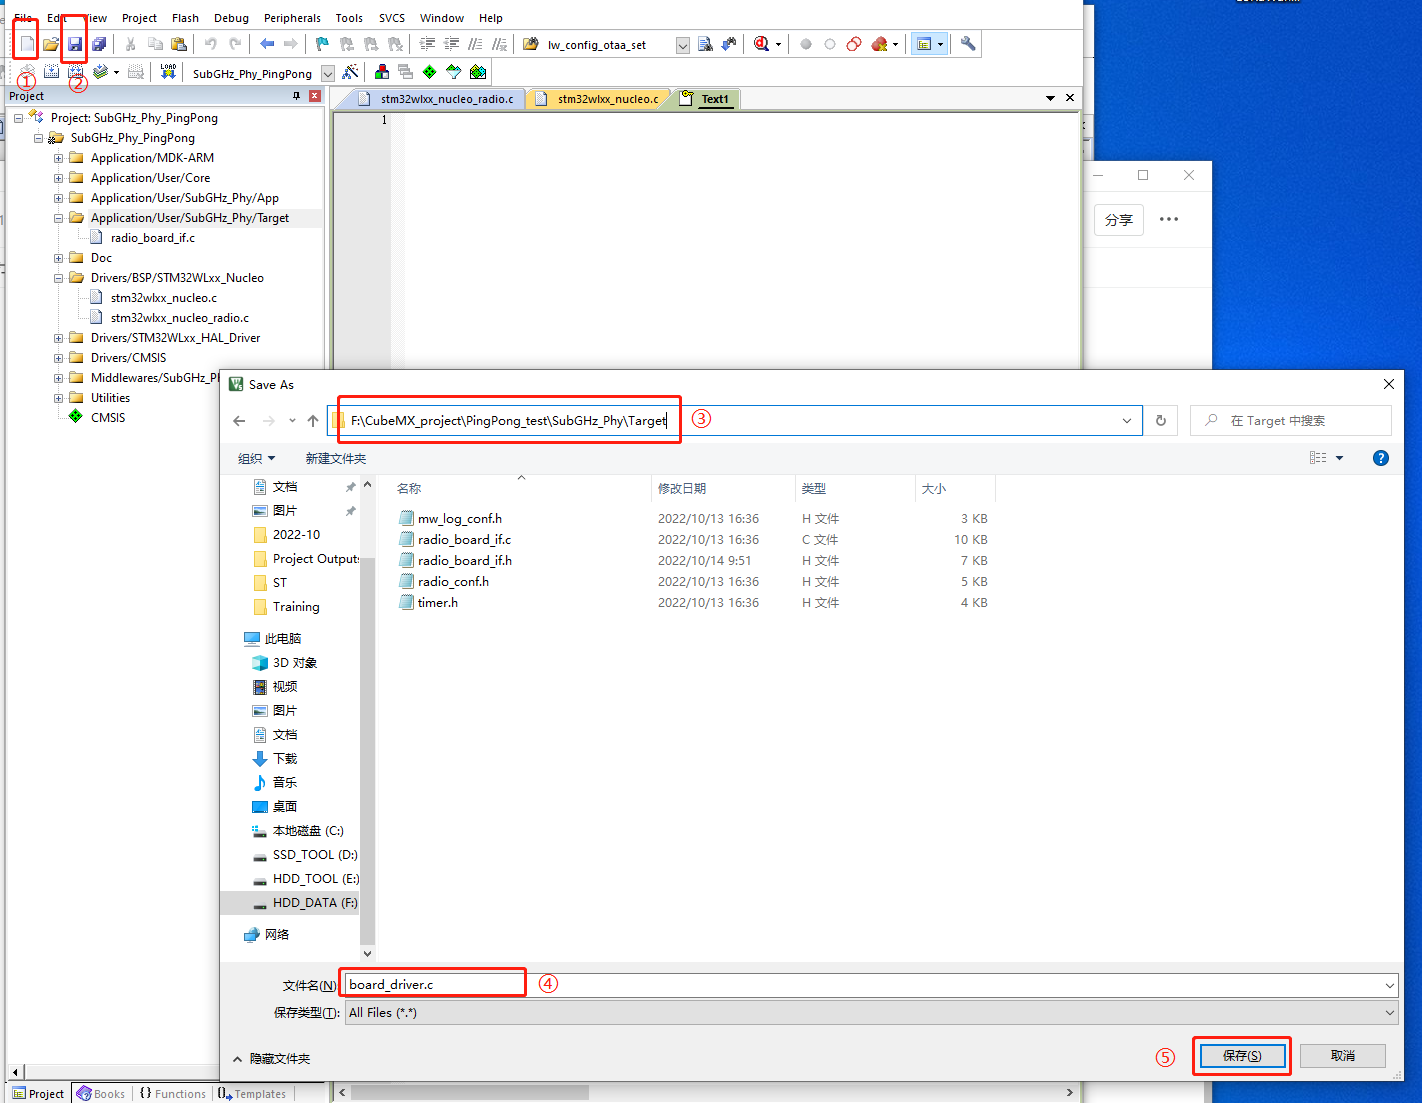Open the Peripherals menu
Image resolution: width=1422 pixels, height=1103 pixels.
292,18
